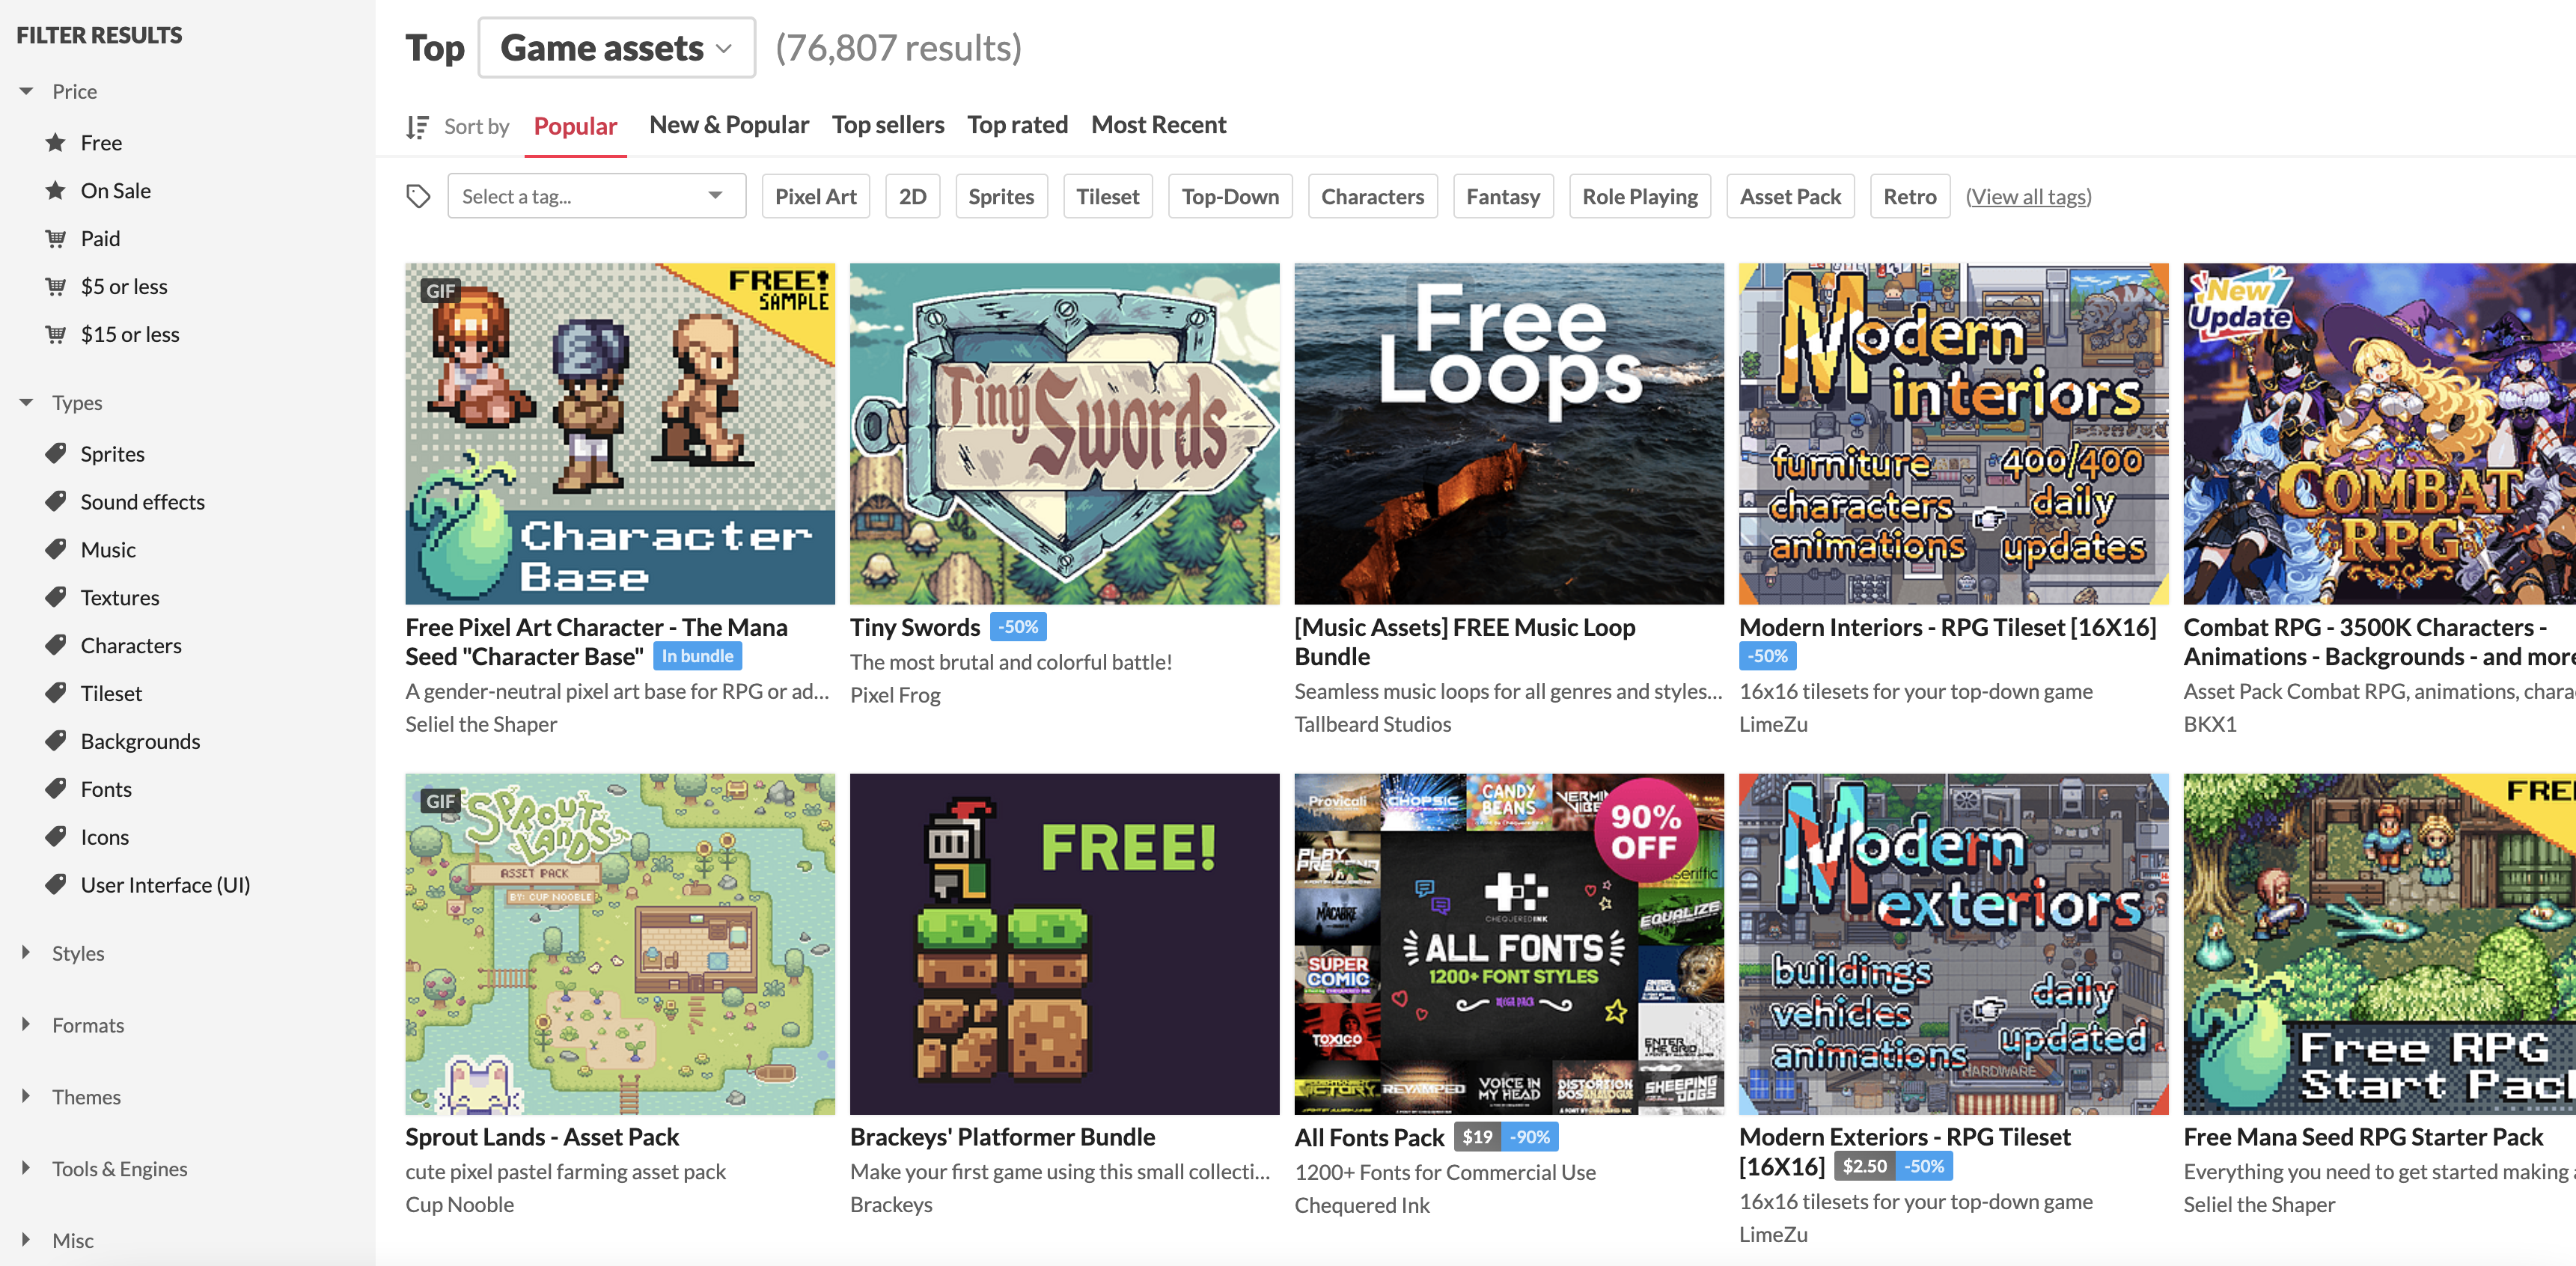
Task: Click the tag icon beside Fonts
Action: 56,789
